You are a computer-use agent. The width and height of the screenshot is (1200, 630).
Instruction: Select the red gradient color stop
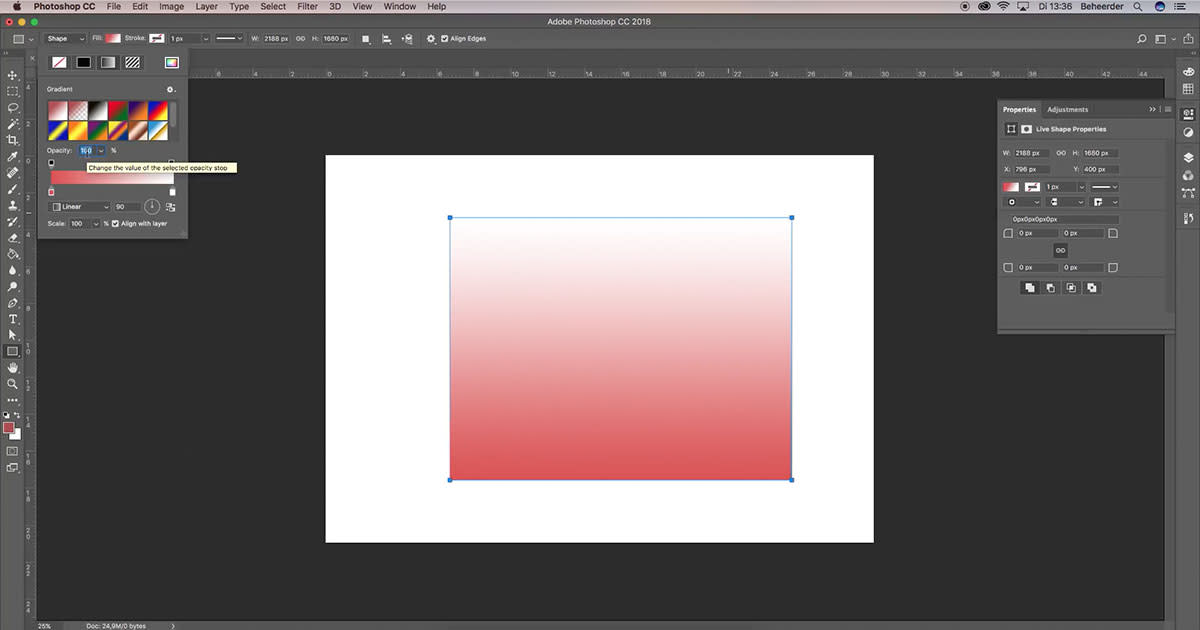pyautogui.click(x=51, y=190)
